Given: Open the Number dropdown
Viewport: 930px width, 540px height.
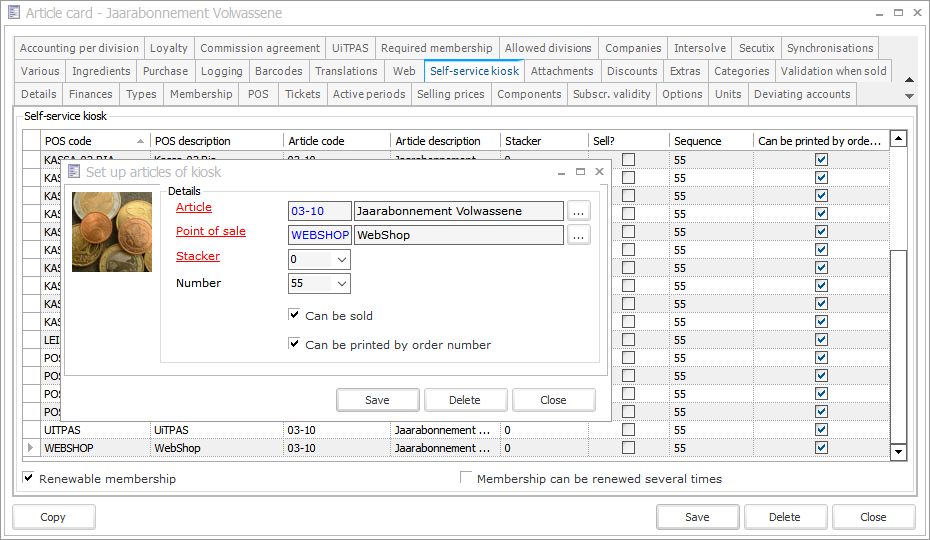Looking at the screenshot, I should tap(341, 284).
